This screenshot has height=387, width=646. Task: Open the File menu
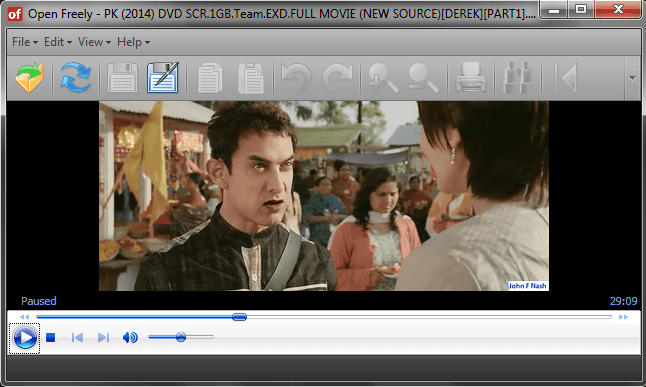point(25,42)
